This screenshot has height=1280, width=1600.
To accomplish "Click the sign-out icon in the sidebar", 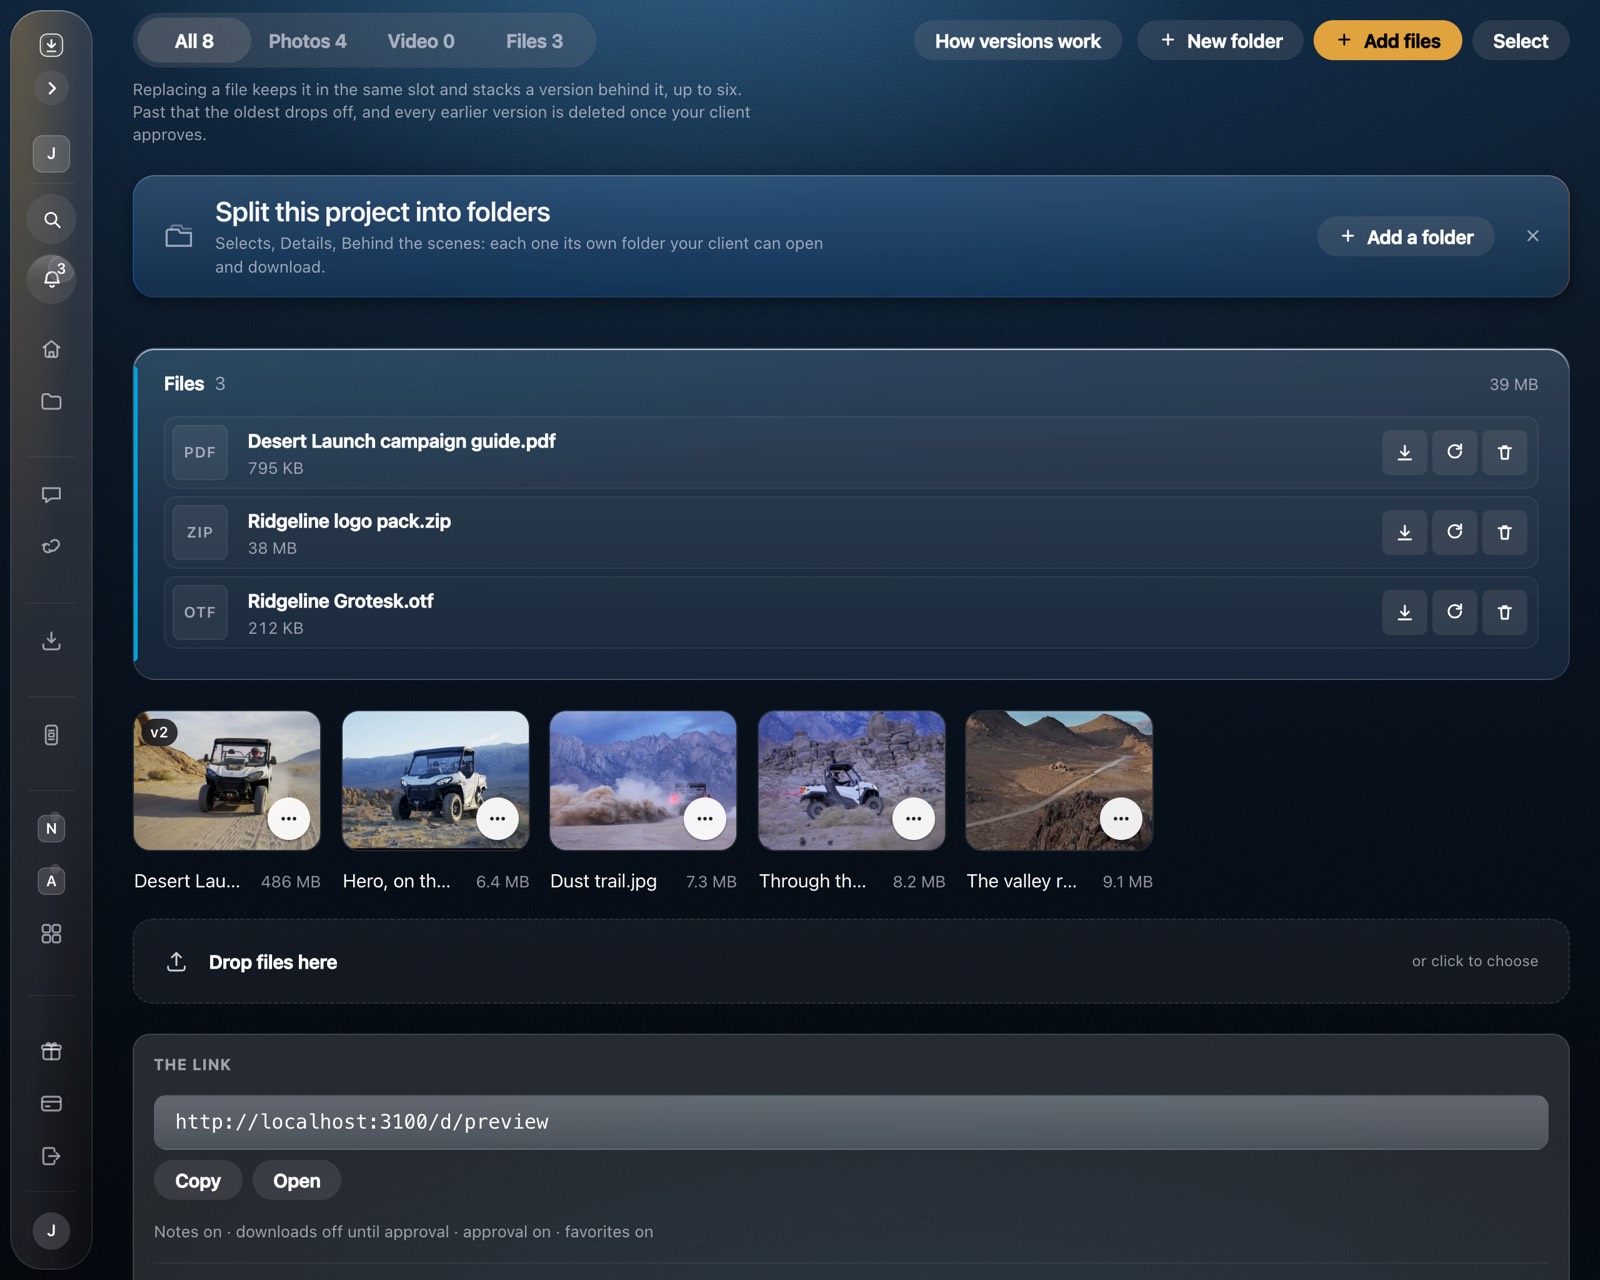I will click(x=52, y=1156).
